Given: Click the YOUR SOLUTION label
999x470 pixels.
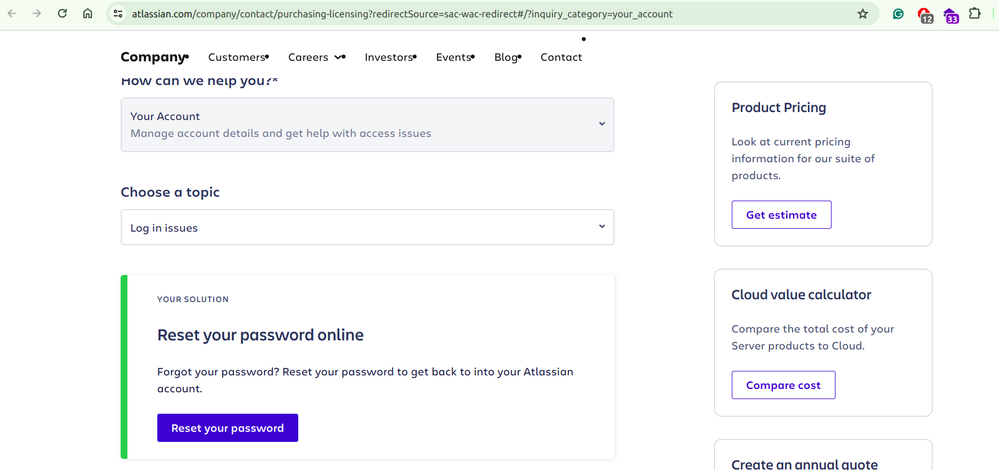Looking at the screenshot, I should [x=192, y=299].
